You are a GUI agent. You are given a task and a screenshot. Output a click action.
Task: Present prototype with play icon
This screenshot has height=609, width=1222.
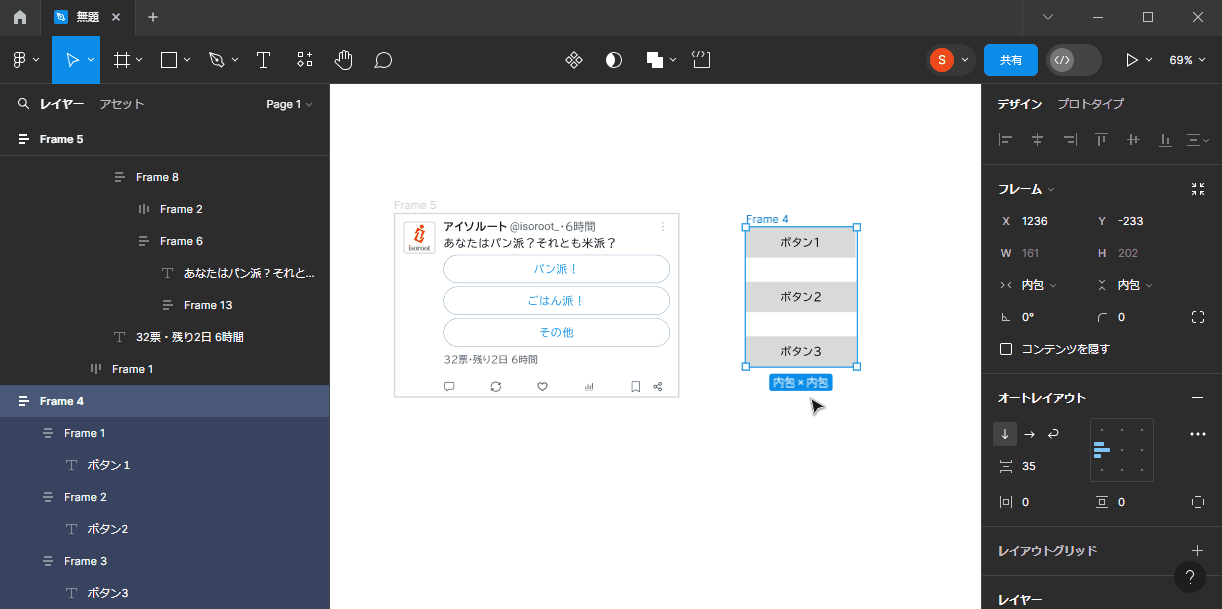(x=1132, y=60)
